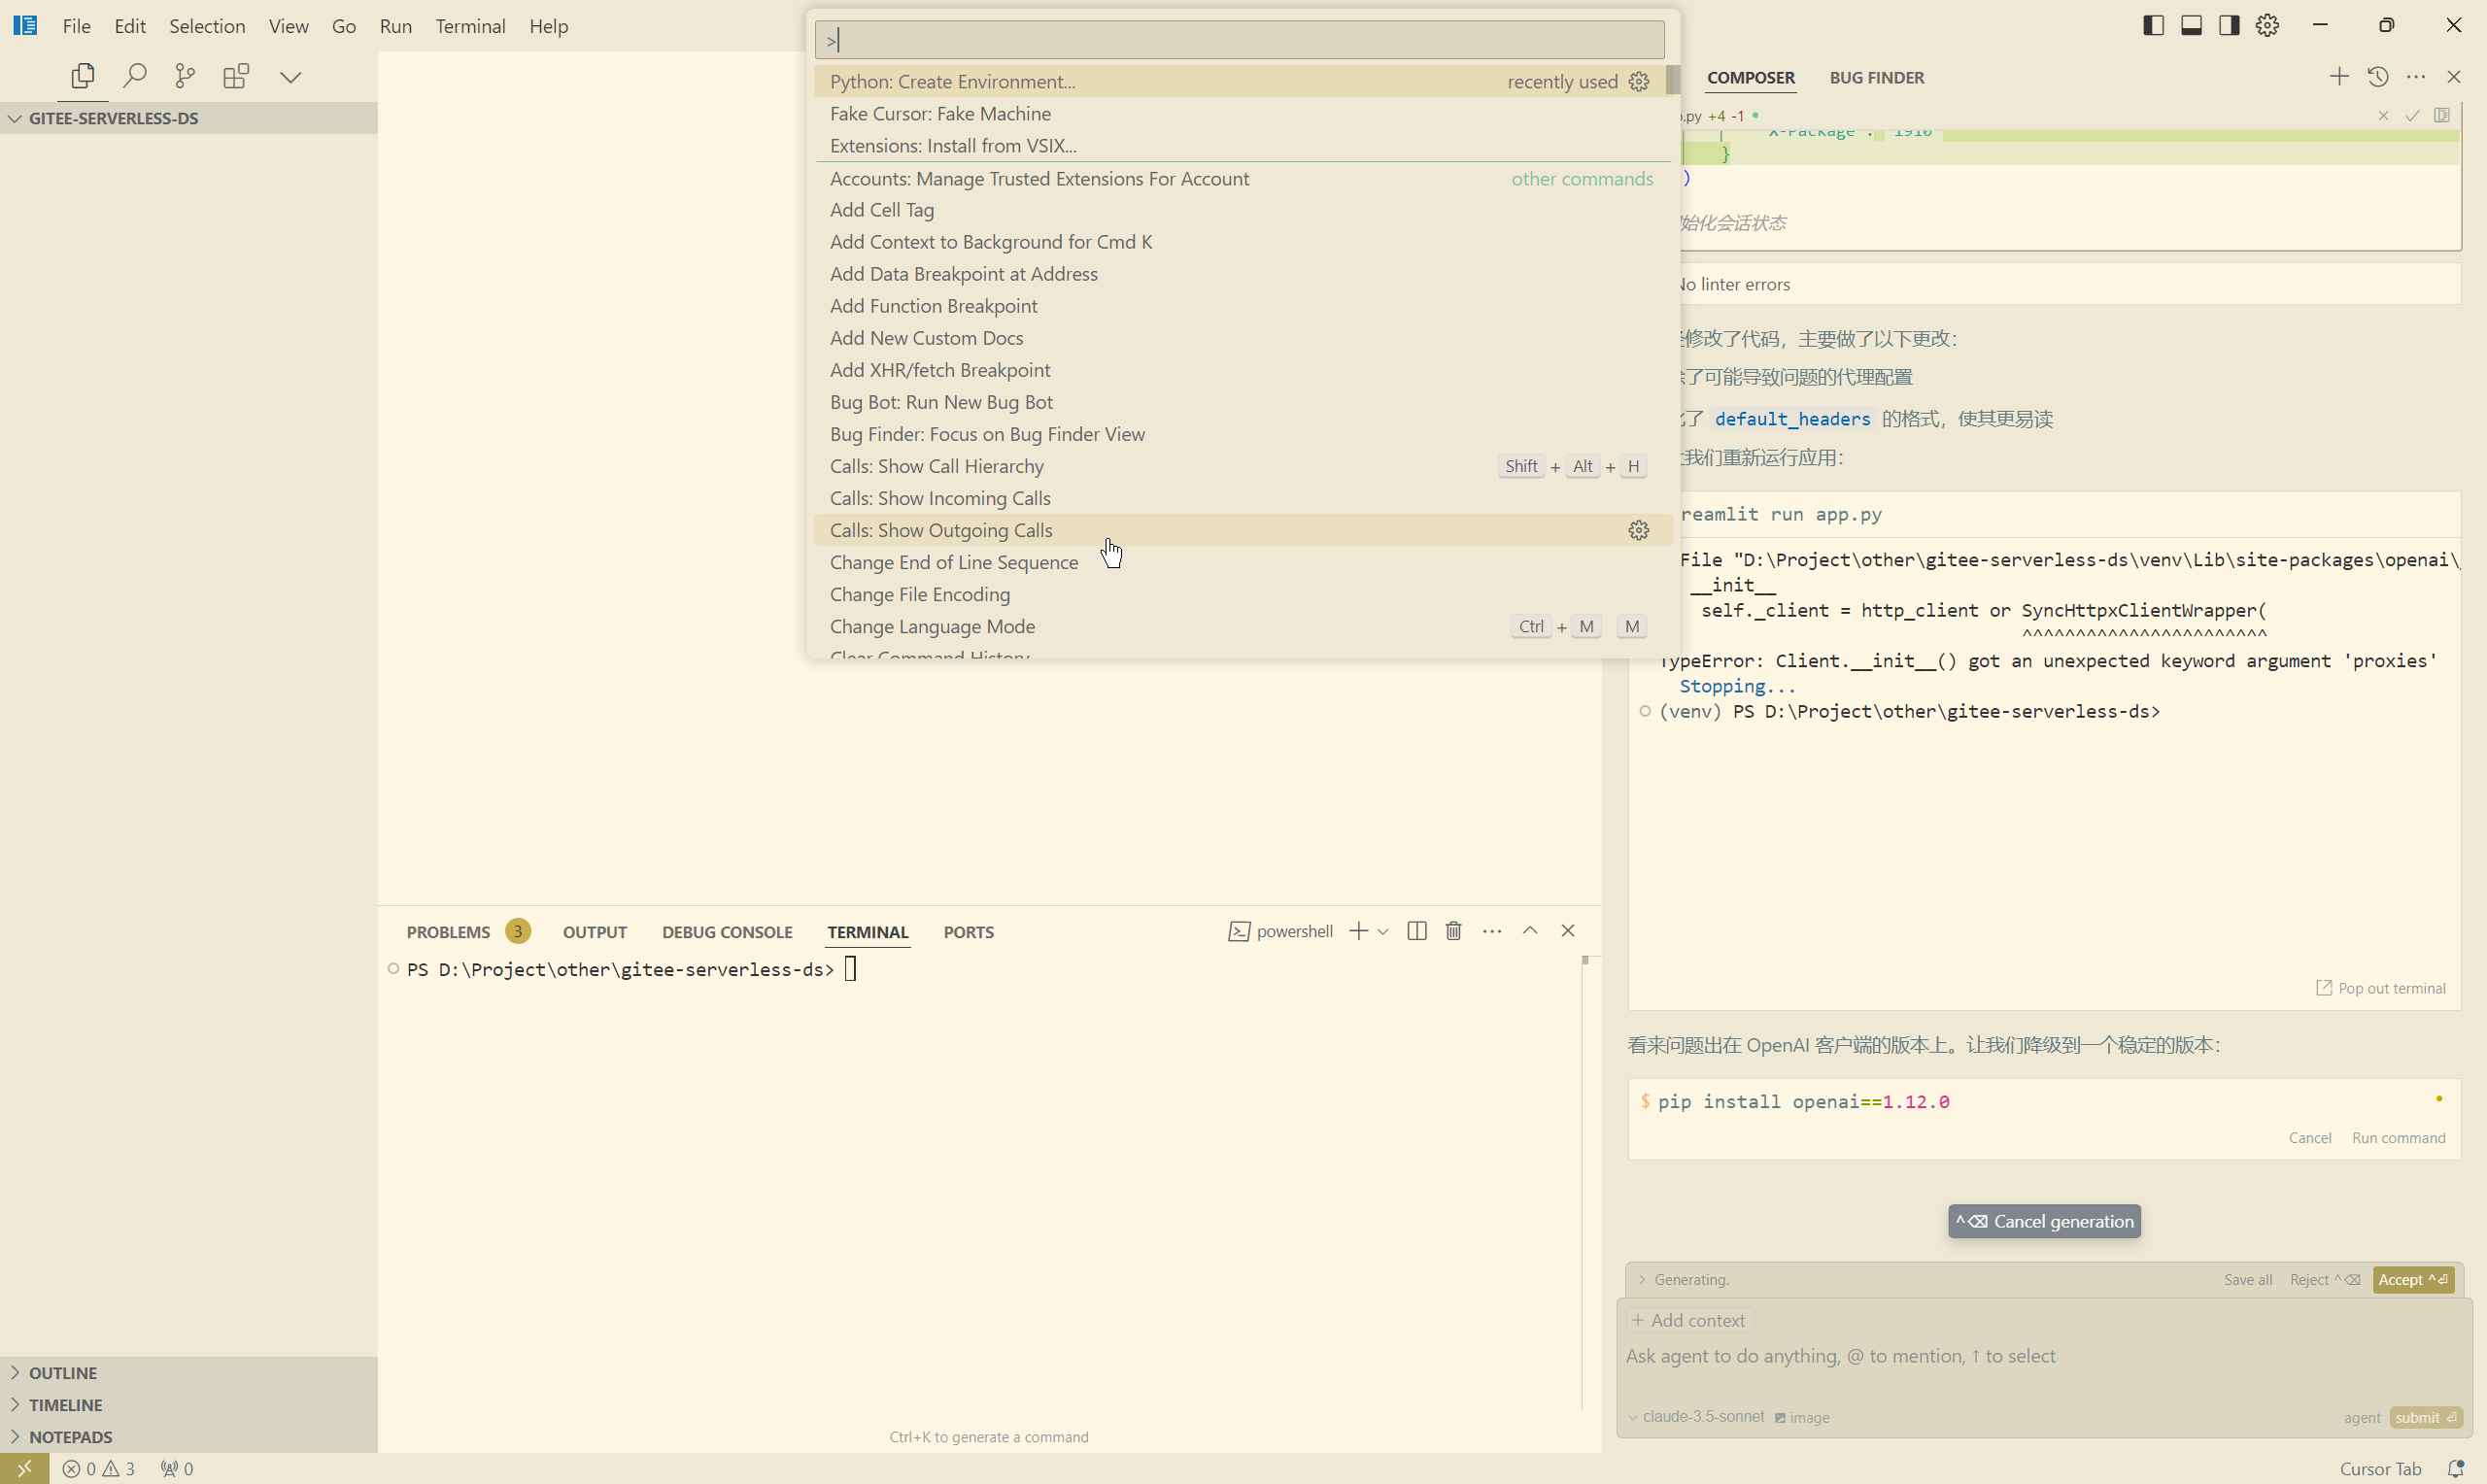The height and width of the screenshot is (1484, 2487).
Task: Open the Terminal menu
Action: pos(469,26)
